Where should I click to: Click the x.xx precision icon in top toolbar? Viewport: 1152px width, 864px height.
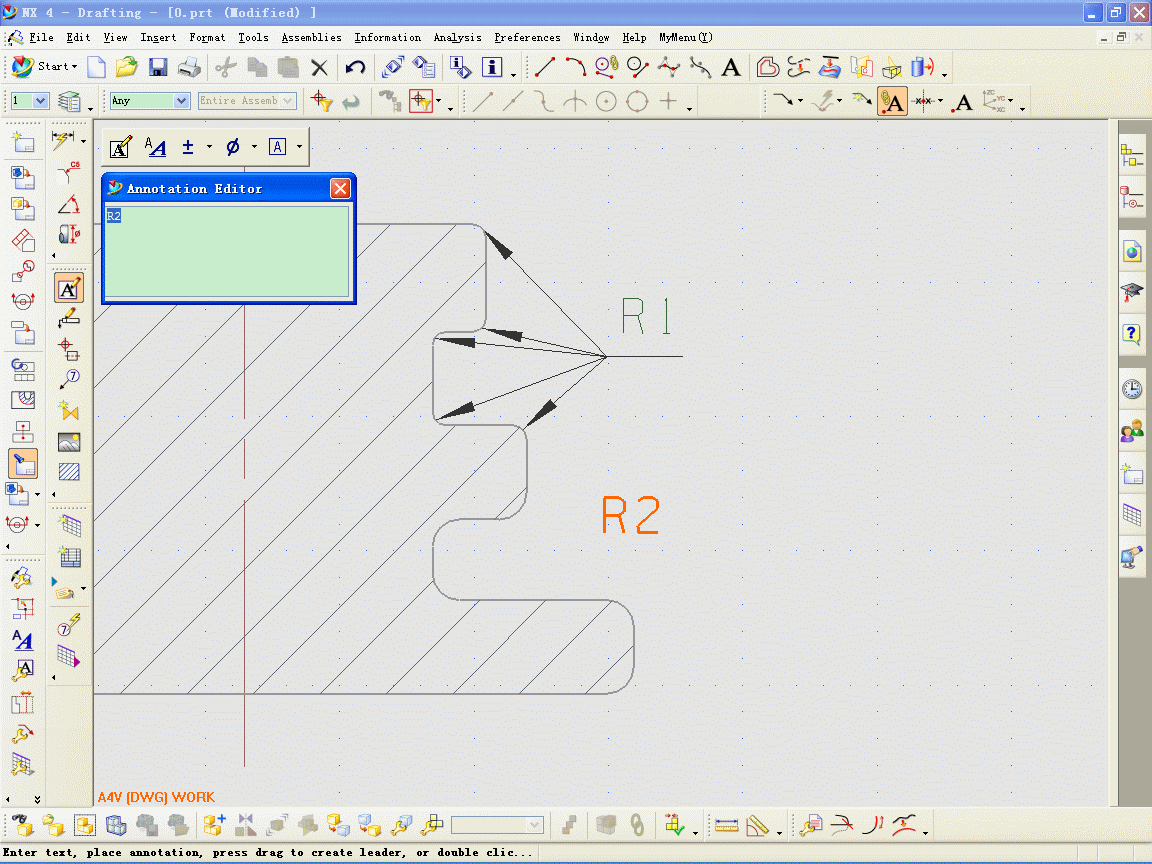point(924,101)
